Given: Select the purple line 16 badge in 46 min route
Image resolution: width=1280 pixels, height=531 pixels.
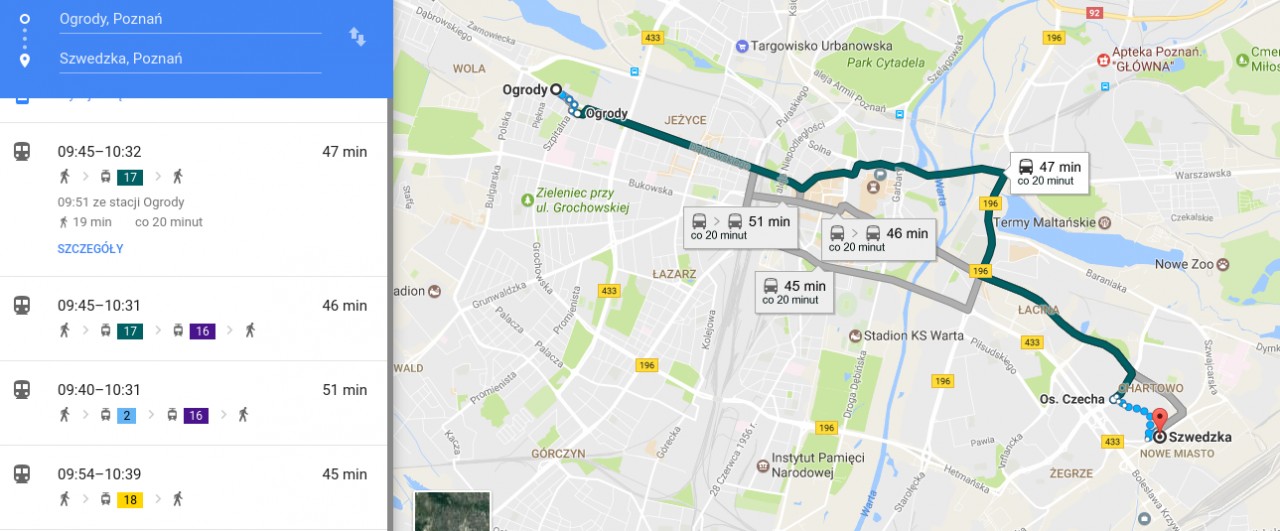Looking at the screenshot, I should coord(201,330).
